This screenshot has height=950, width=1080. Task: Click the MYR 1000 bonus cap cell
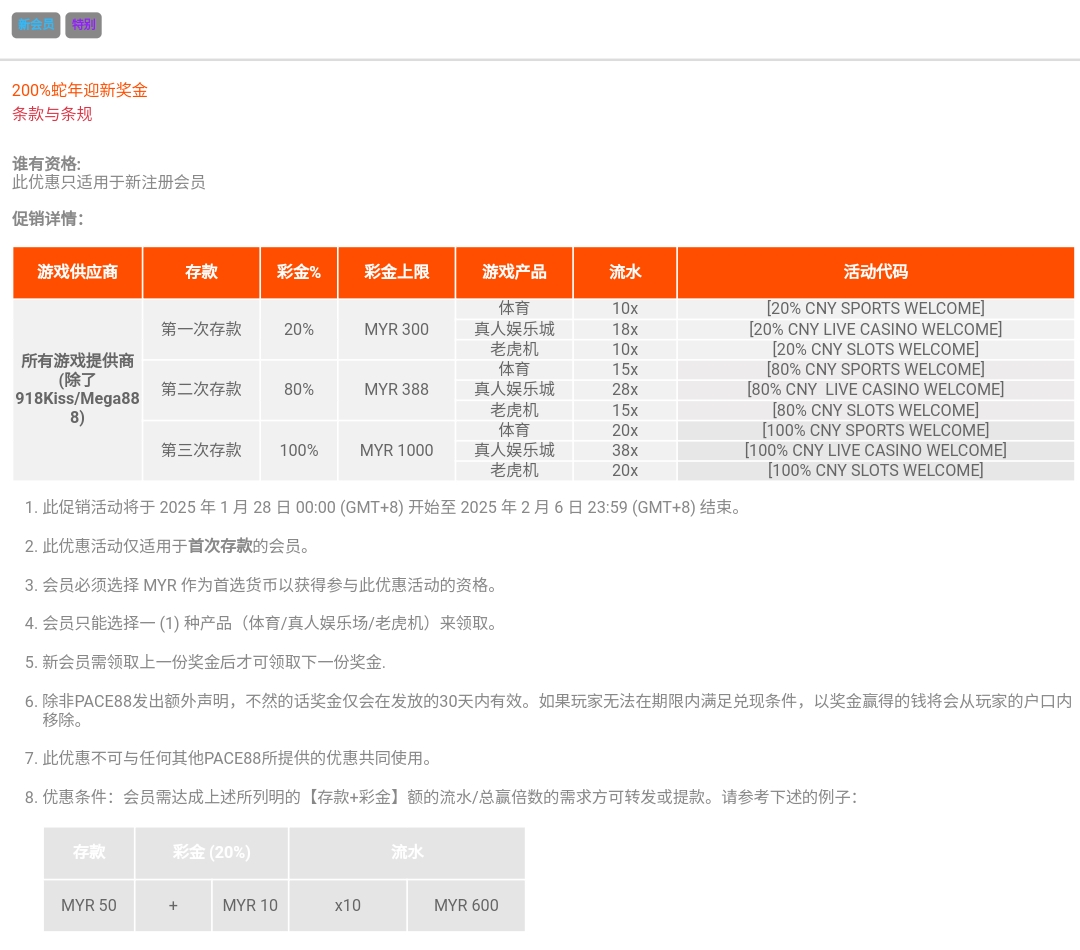396,450
